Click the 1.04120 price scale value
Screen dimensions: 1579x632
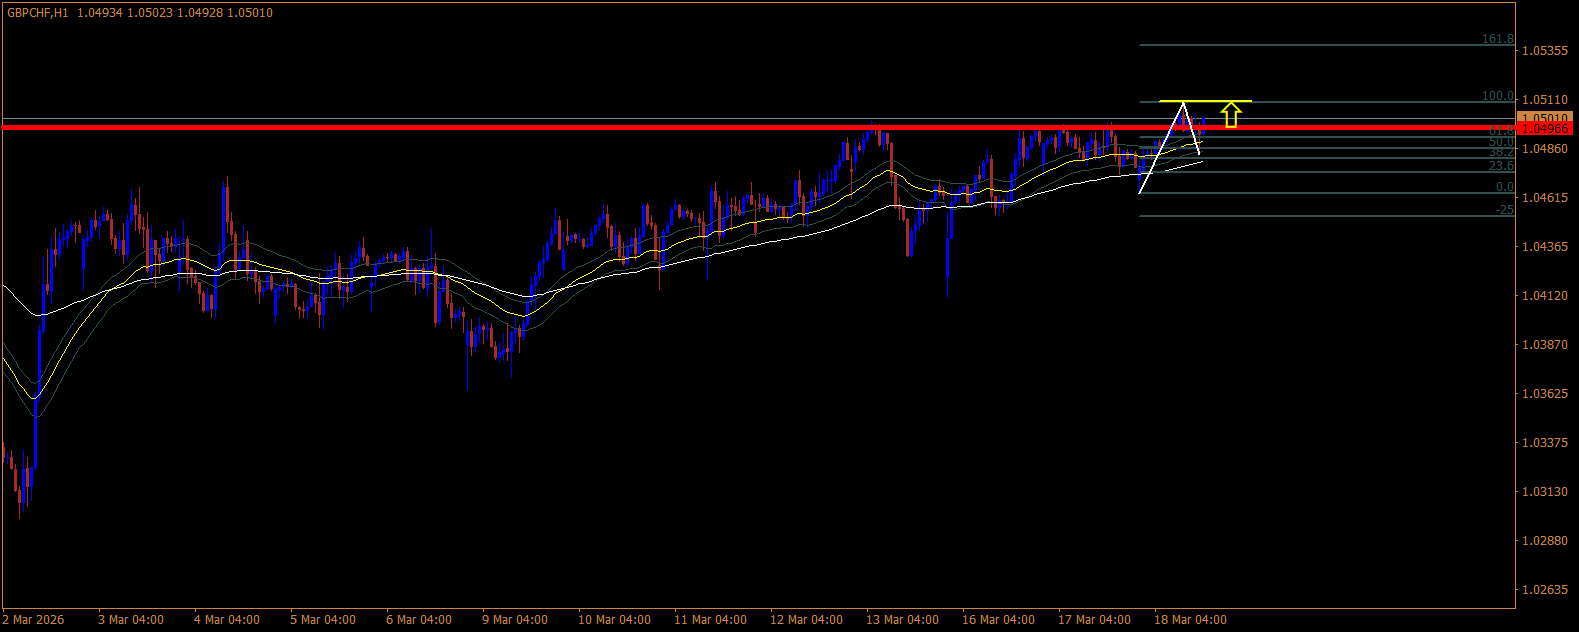(x=1545, y=295)
